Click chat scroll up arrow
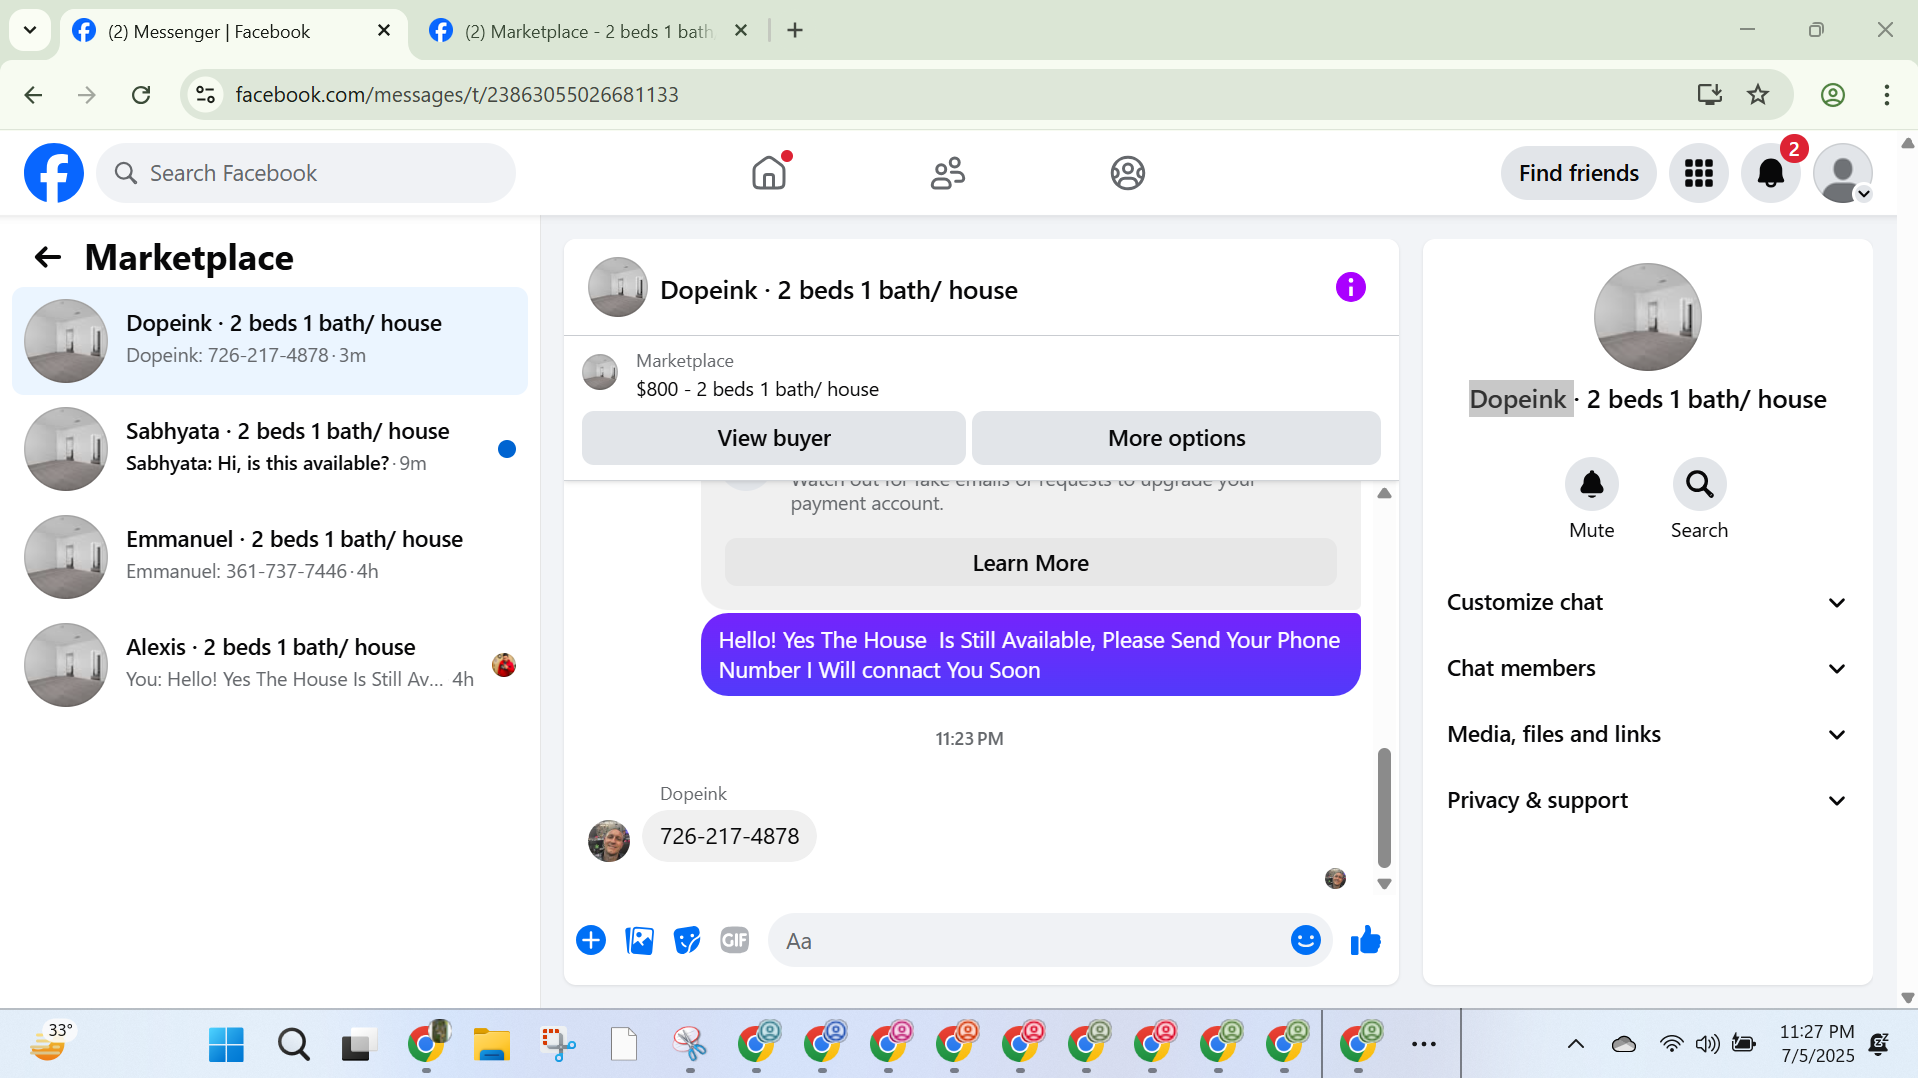 coord(1384,493)
